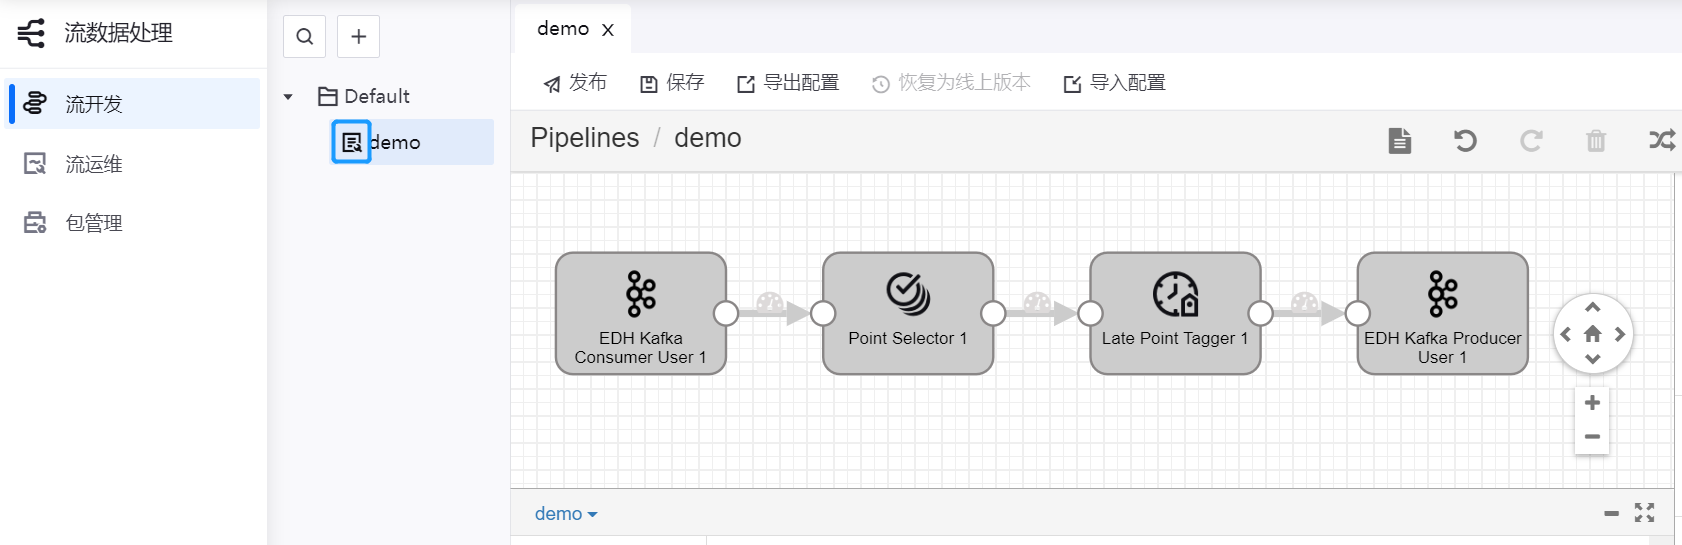Open 包管理 in the sidebar

pos(93,223)
